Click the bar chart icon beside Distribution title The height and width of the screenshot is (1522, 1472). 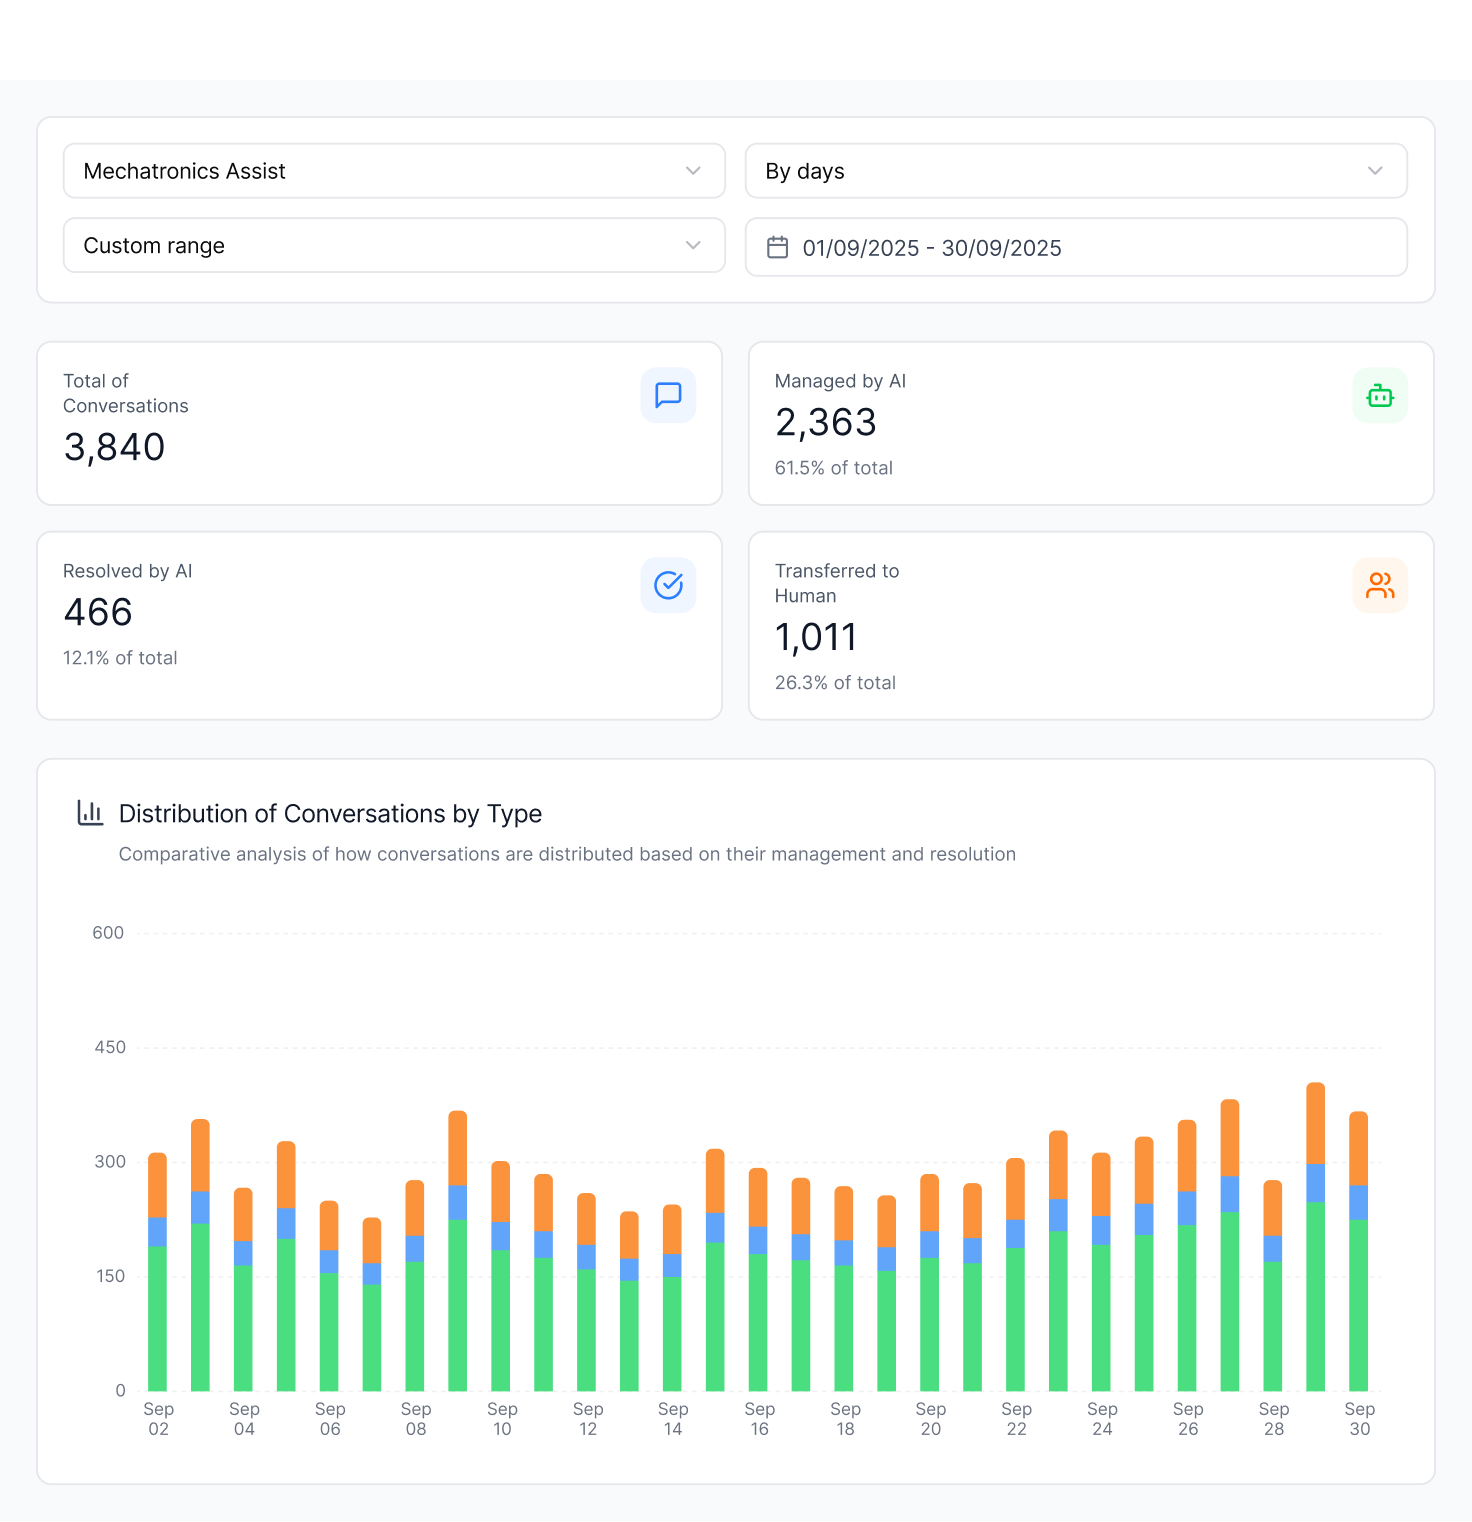(90, 813)
